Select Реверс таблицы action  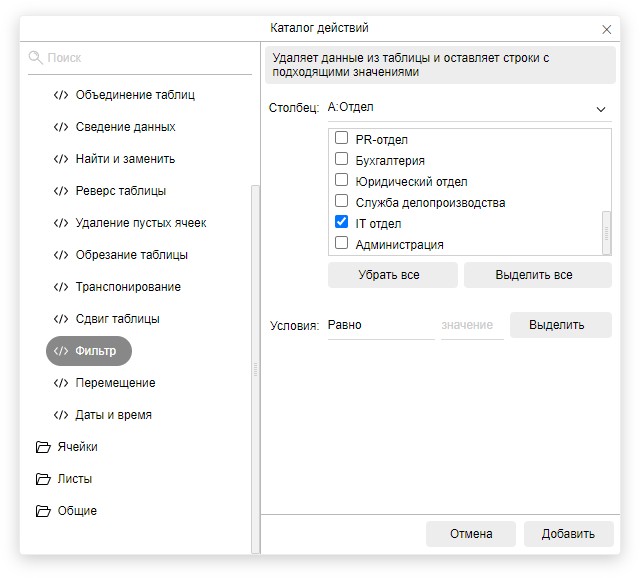tap(120, 191)
